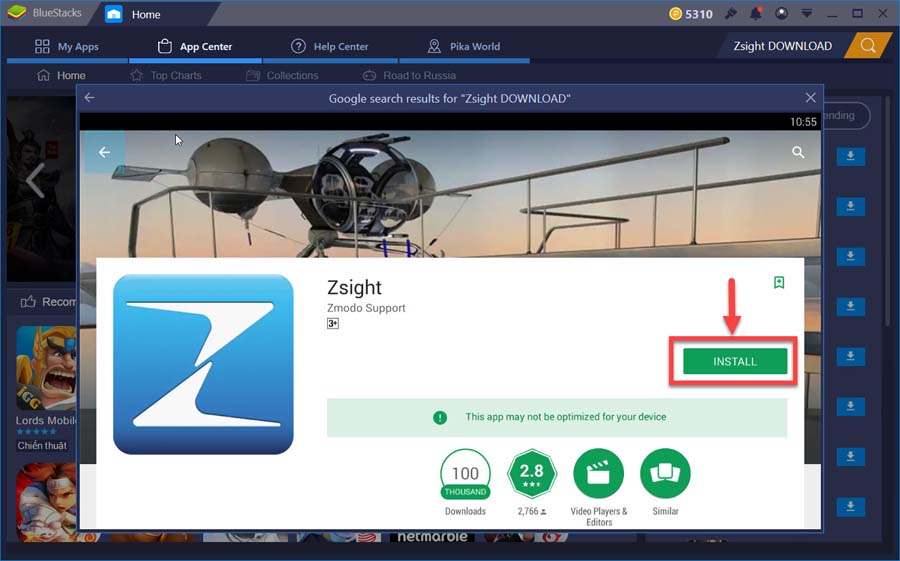900x561 pixels.
Task: Click the Zsight app icon
Action: click(x=203, y=364)
